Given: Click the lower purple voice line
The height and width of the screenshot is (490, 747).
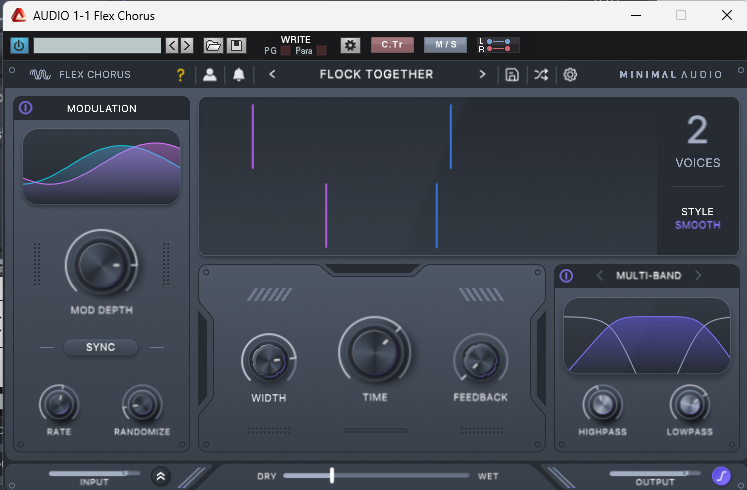Looking at the screenshot, I should [x=326, y=216].
